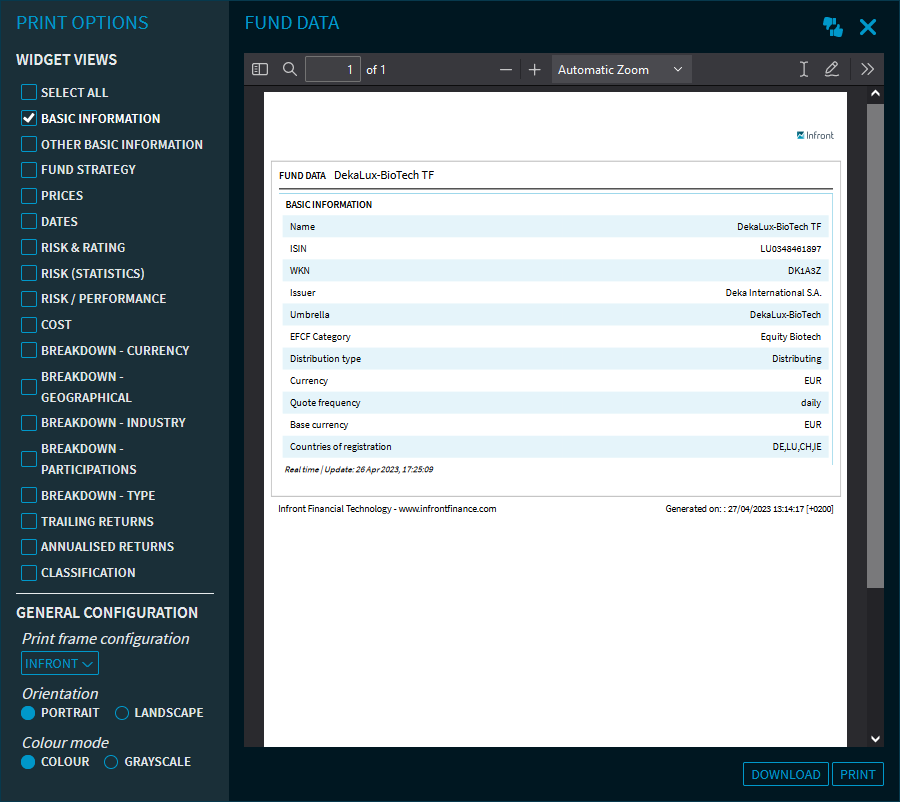Image resolution: width=900 pixels, height=802 pixels.
Task: Expand the Infront print frame dropdown
Action: tap(60, 663)
